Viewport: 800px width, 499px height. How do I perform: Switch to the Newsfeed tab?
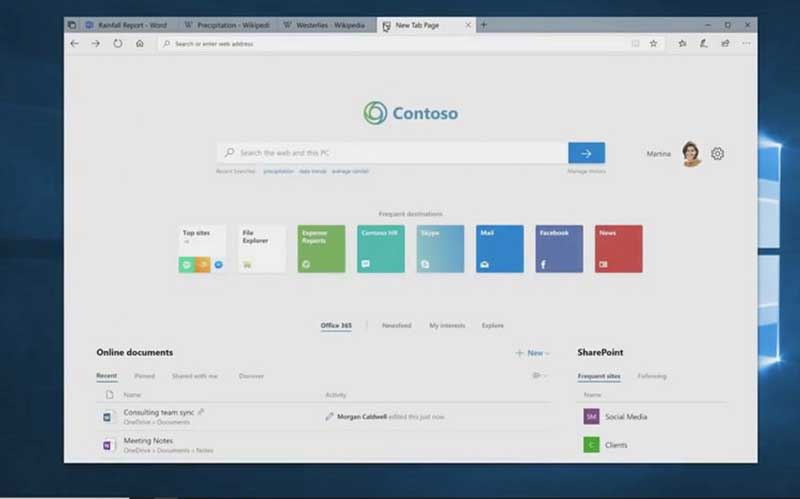tap(396, 326)
